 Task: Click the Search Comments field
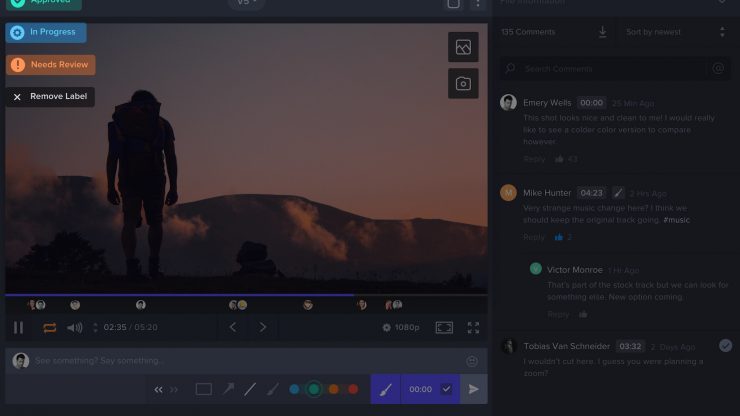coord(610,69)
